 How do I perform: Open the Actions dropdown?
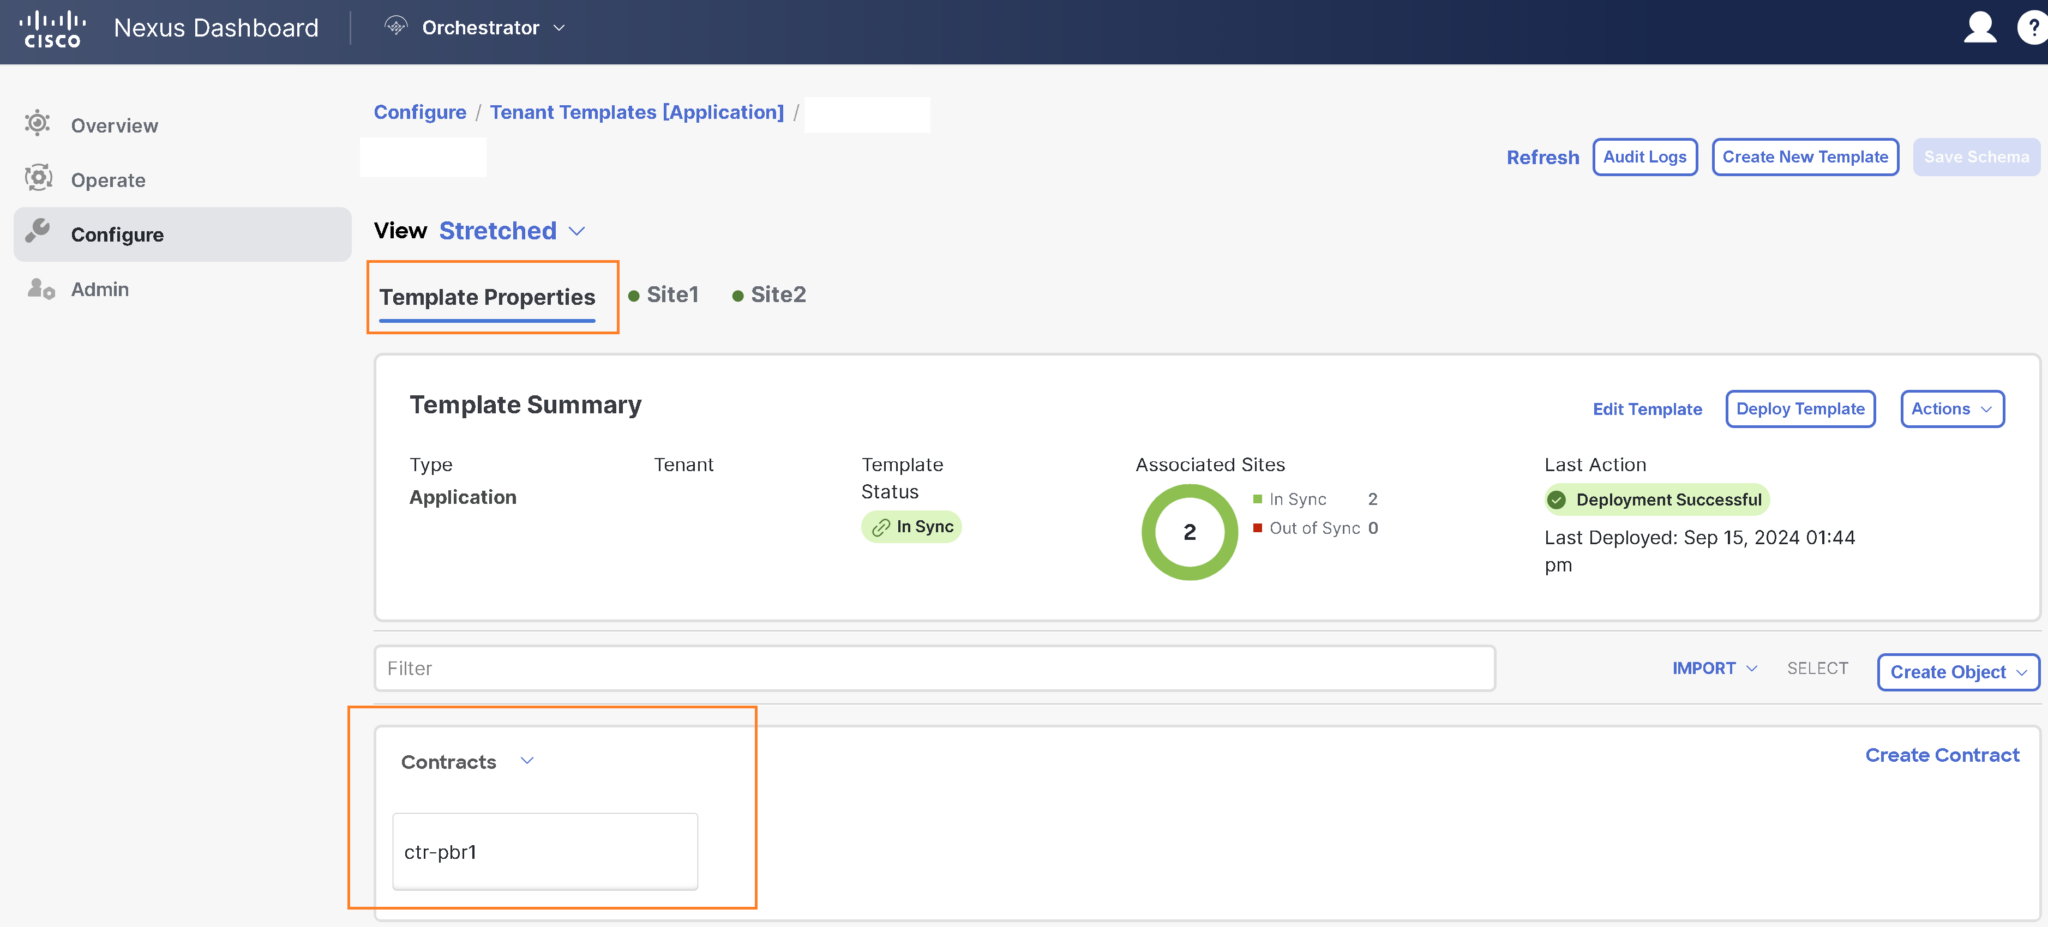tap(1951, 408)
